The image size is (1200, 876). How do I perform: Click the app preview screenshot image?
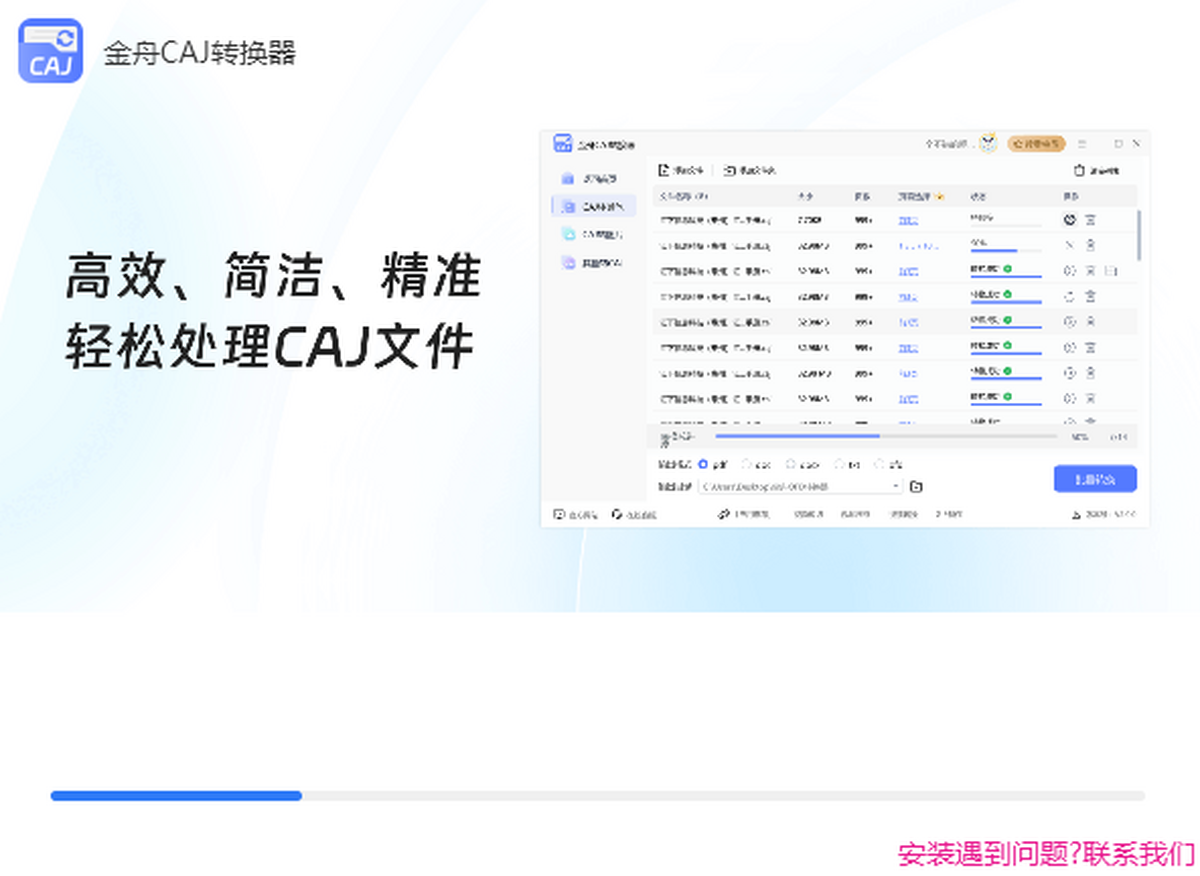tap(845, 329)
